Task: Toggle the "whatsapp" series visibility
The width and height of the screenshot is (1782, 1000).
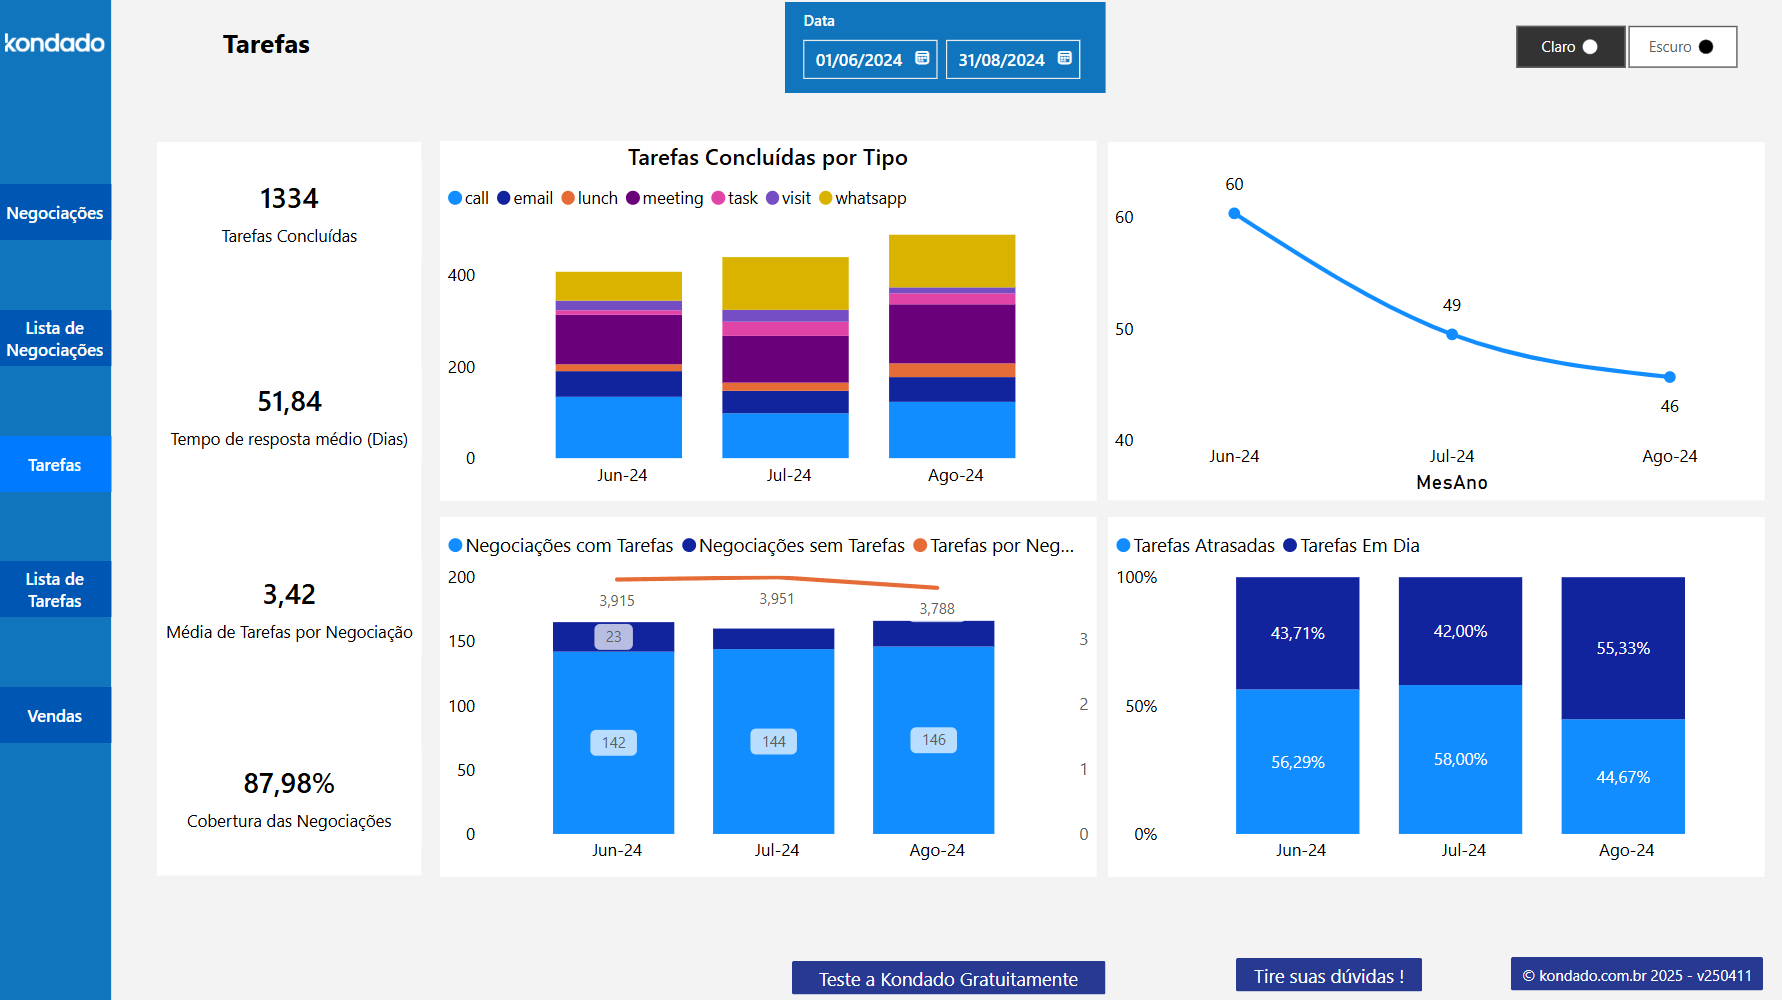Action: [824, 198]
